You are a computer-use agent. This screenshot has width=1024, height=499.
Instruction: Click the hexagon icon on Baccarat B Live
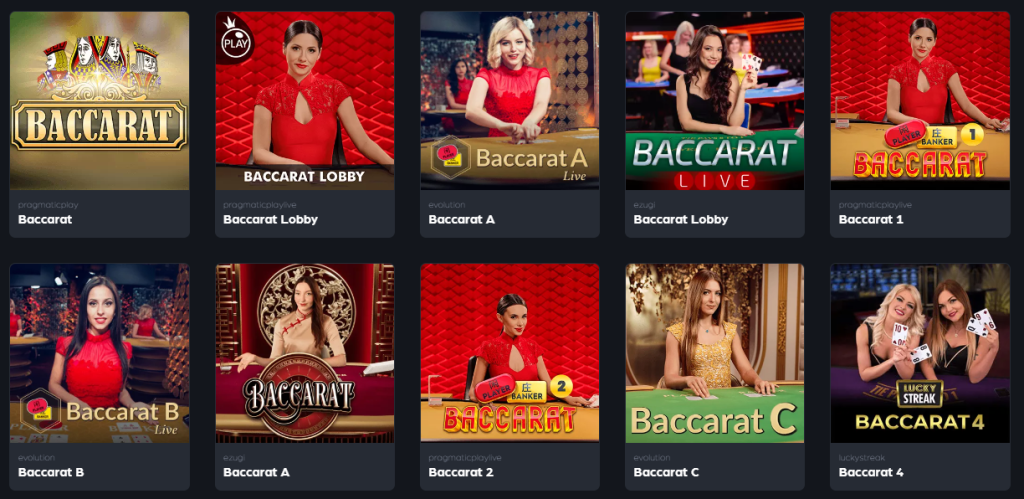pyautogui.click(x=40, y=411)
